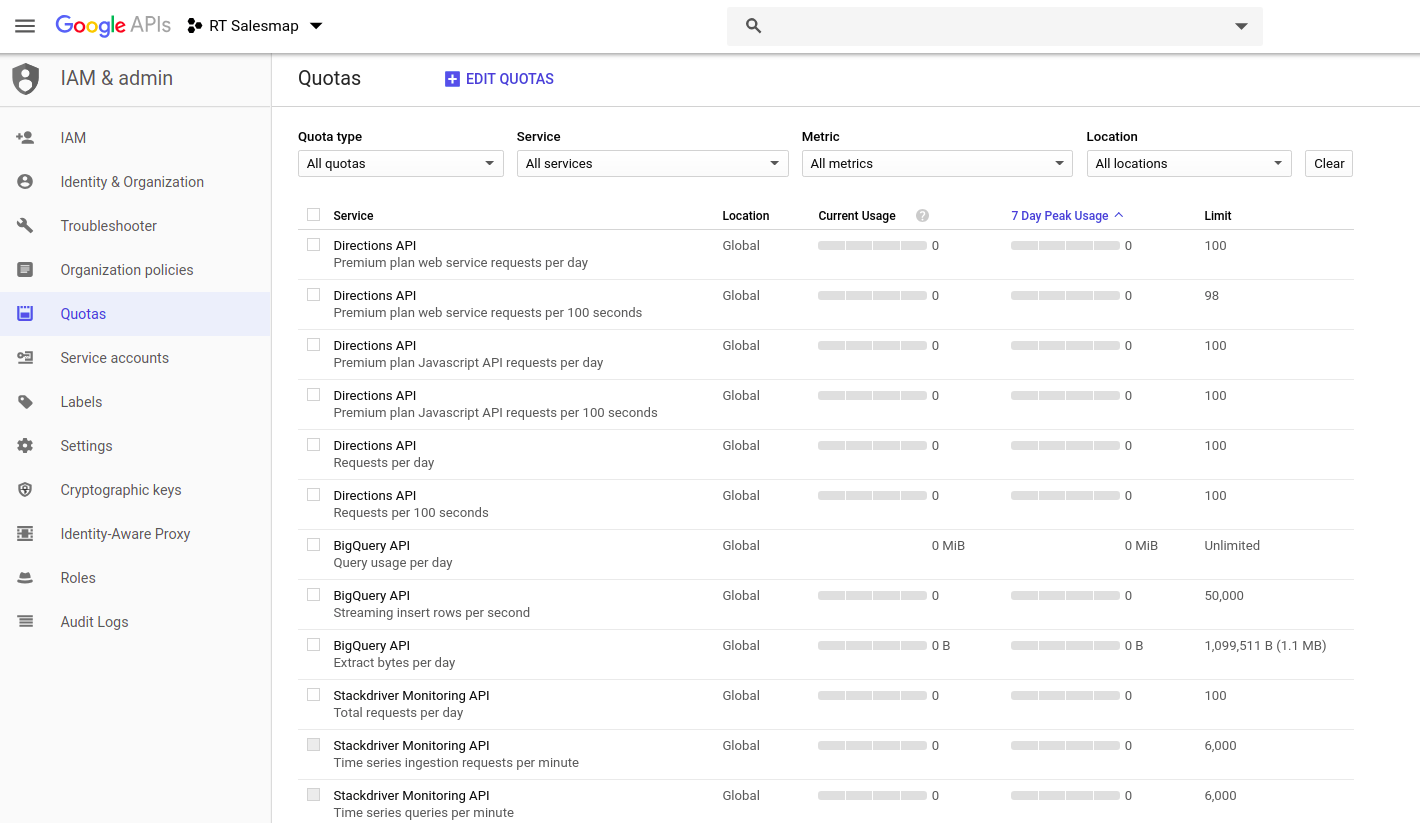Open the Service filter dropdown
1420x823 pixels.
(x=653, y=164)
